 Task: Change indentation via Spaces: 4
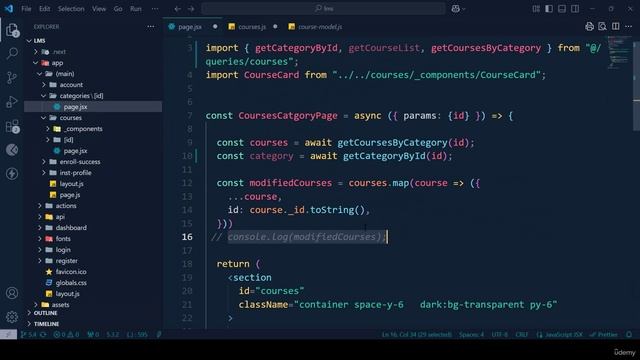click(x=471, y=335)
